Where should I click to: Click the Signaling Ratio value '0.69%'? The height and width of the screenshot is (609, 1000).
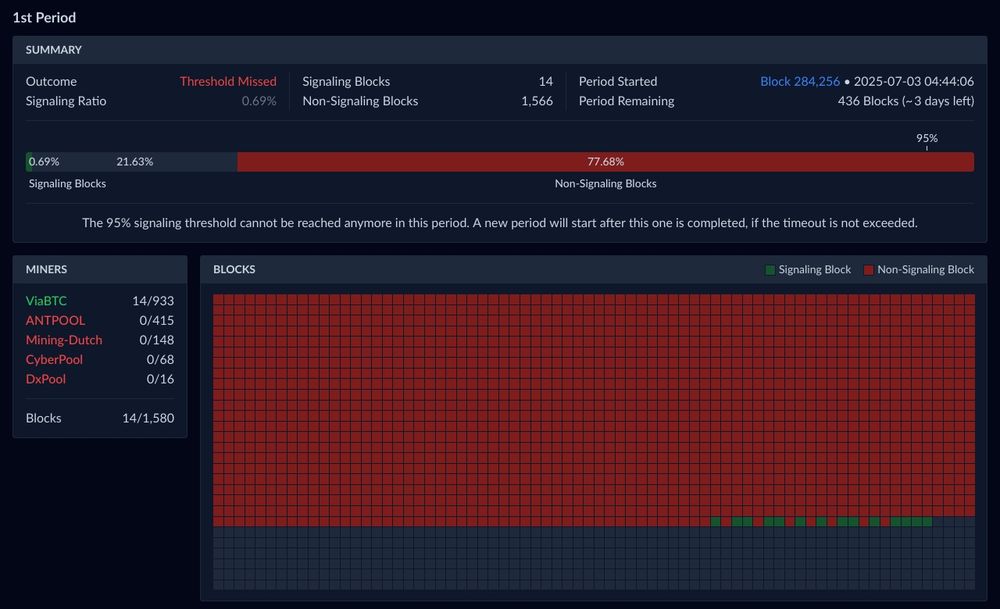coord(259,101)
